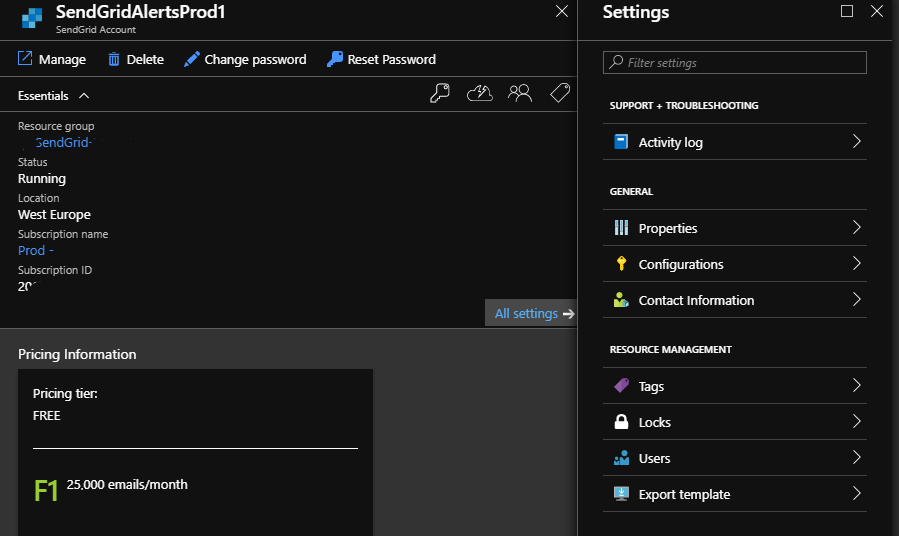
Task: Click the Activity log book icon
Action: click(621, 142)
